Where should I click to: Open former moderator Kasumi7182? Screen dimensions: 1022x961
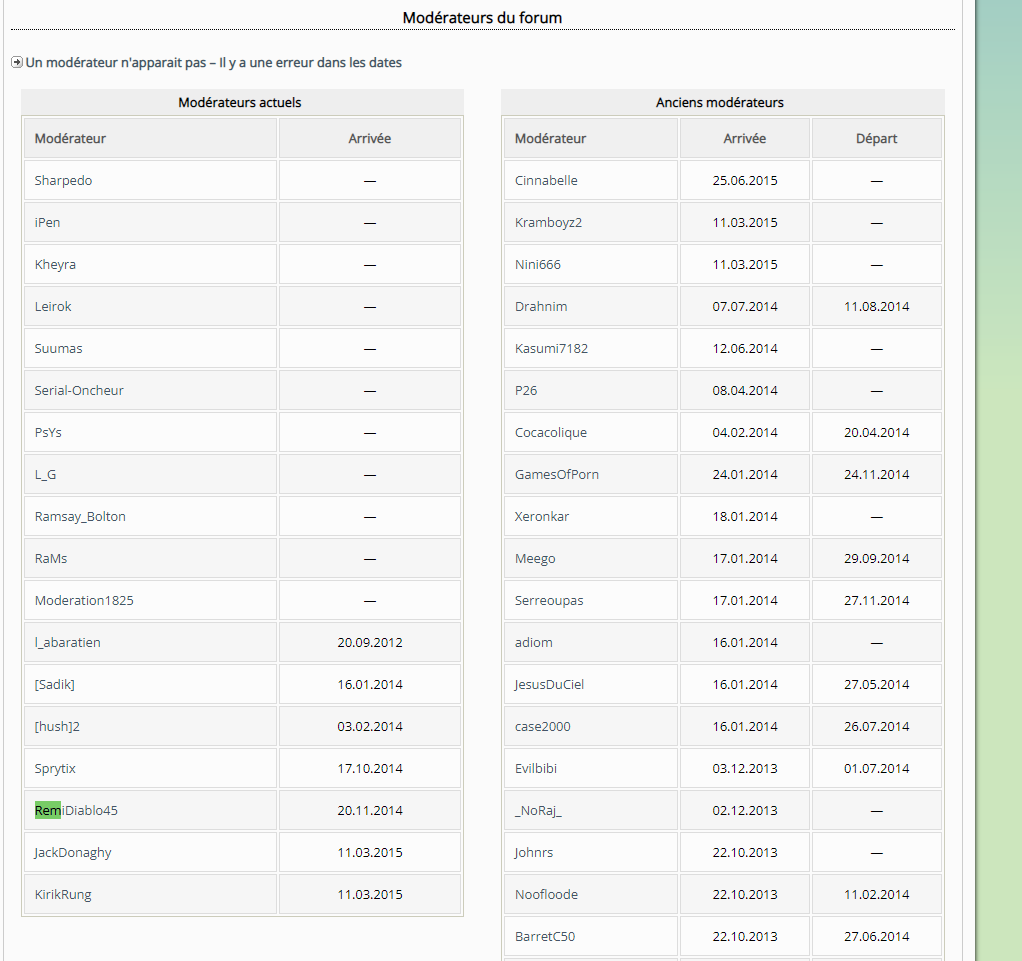[x=551, y=348]
